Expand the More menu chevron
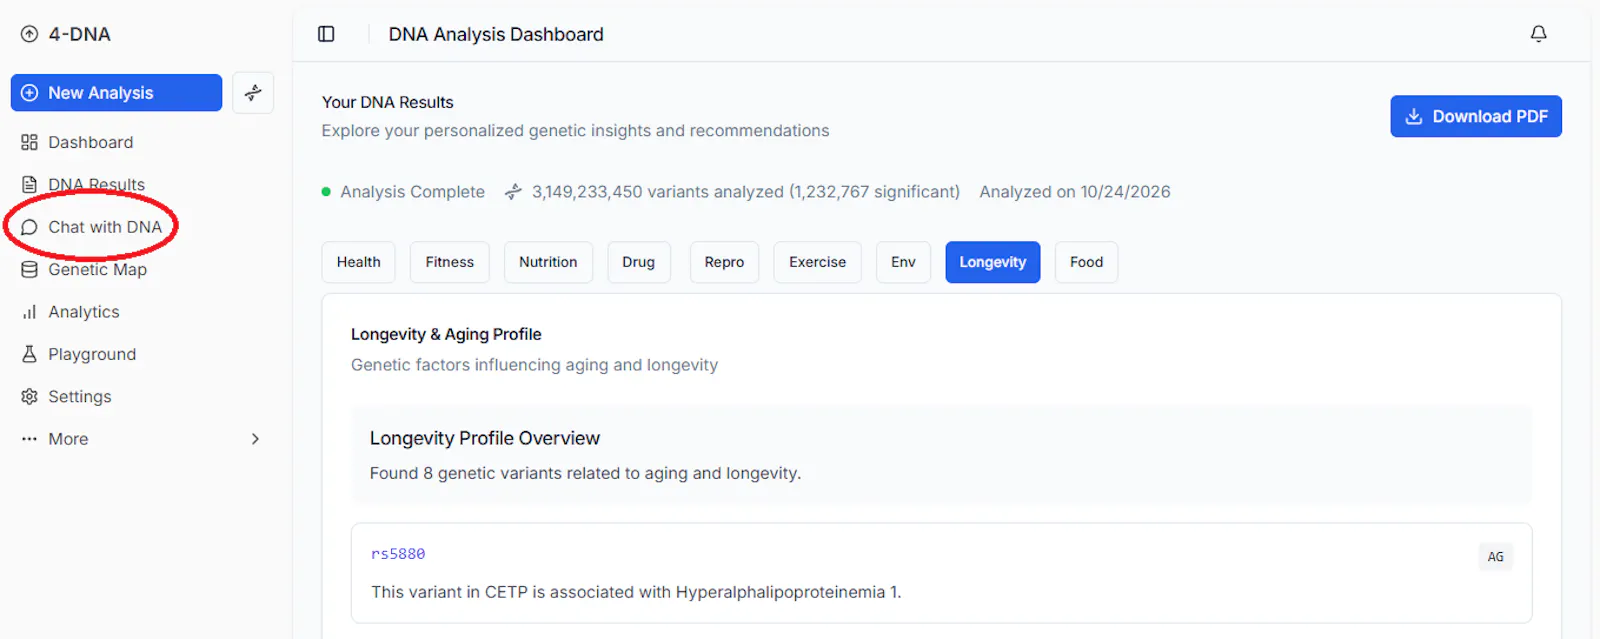Viewport: 1600px width, 639px height. click(255, 439)
